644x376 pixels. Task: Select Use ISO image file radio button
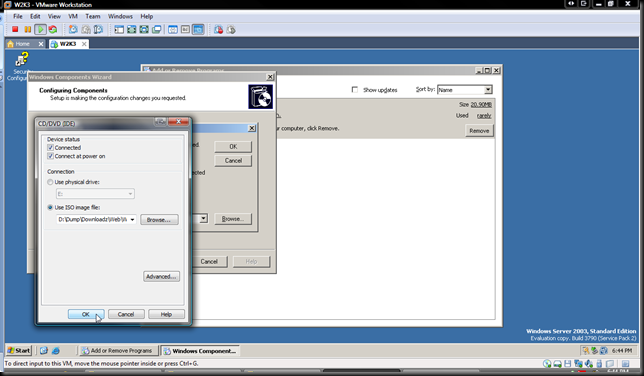tap(50, 208)
